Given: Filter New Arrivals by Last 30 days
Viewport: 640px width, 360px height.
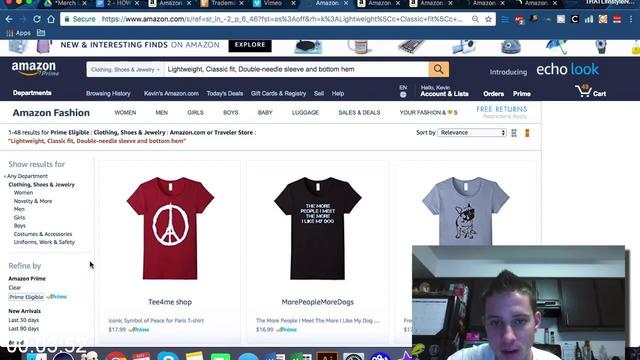Looking at the screenshot, I should [24, 320].
